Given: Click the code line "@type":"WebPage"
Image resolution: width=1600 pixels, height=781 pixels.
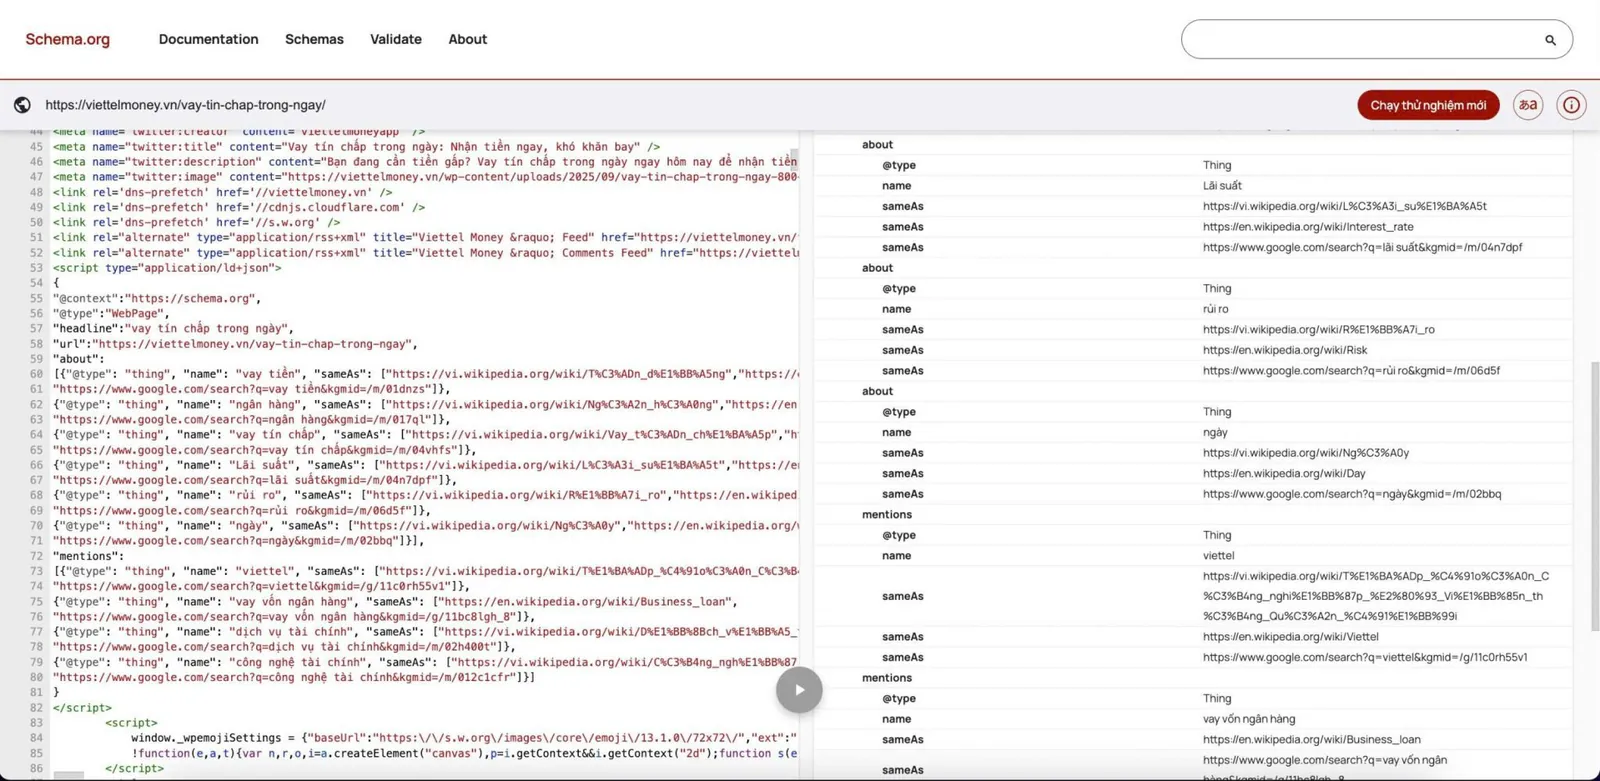Looking at the screenshot, I should point(111,313).
